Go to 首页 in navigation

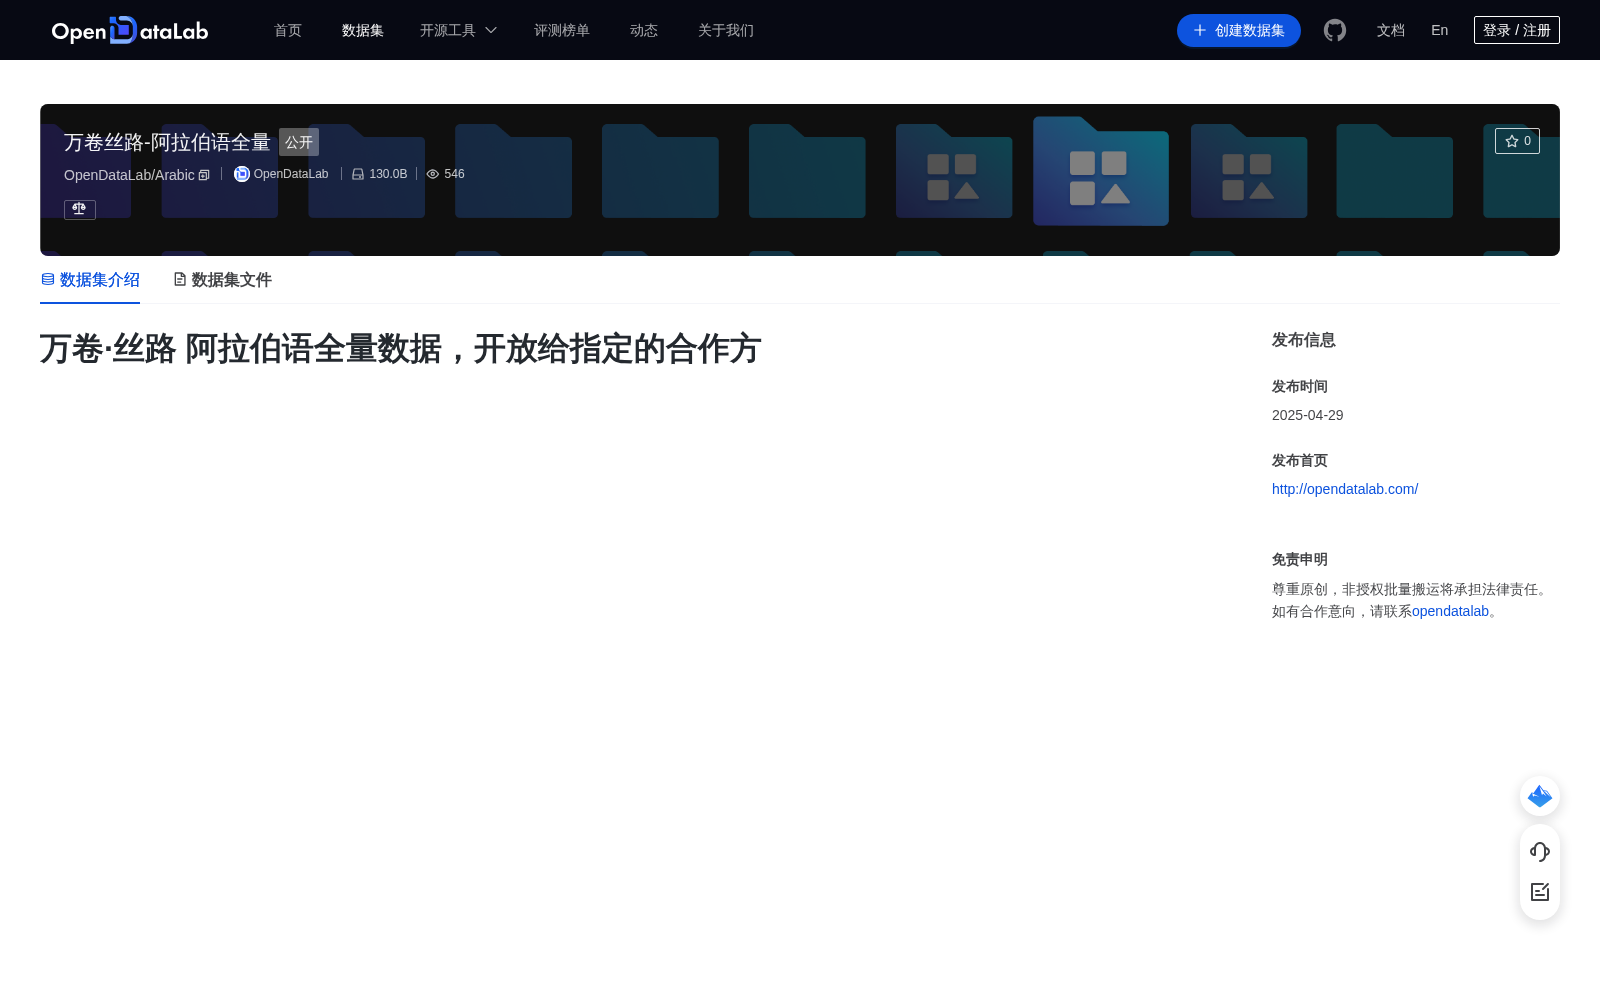coord(288,30)
